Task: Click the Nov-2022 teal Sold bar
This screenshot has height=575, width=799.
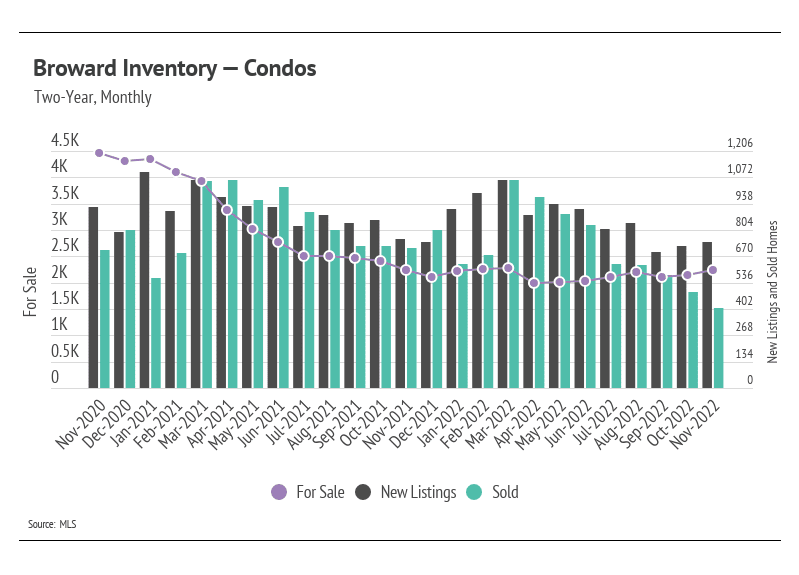Action: pyautogui.click(x=718, y=348)
